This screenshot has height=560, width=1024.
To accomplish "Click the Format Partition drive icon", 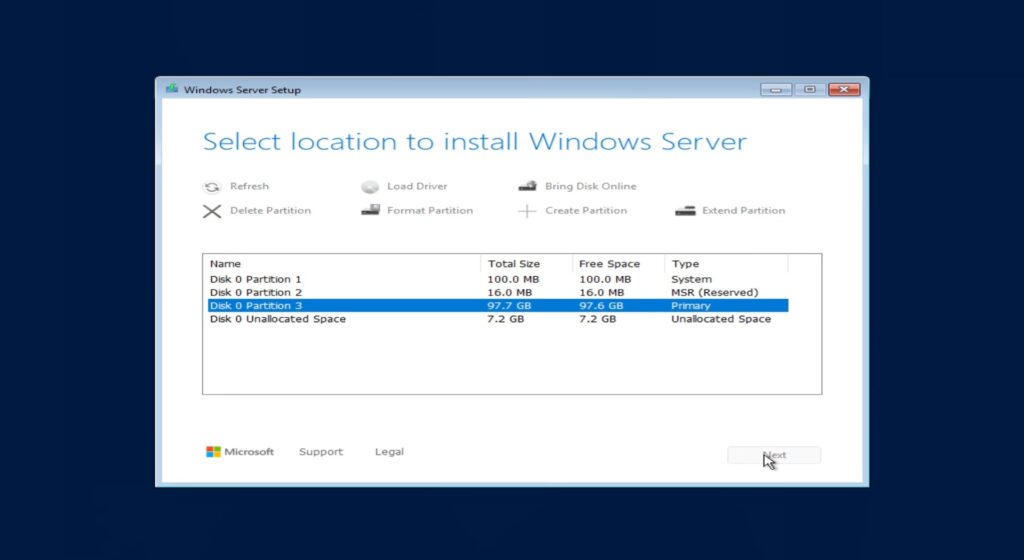I will tap(370, 210).
